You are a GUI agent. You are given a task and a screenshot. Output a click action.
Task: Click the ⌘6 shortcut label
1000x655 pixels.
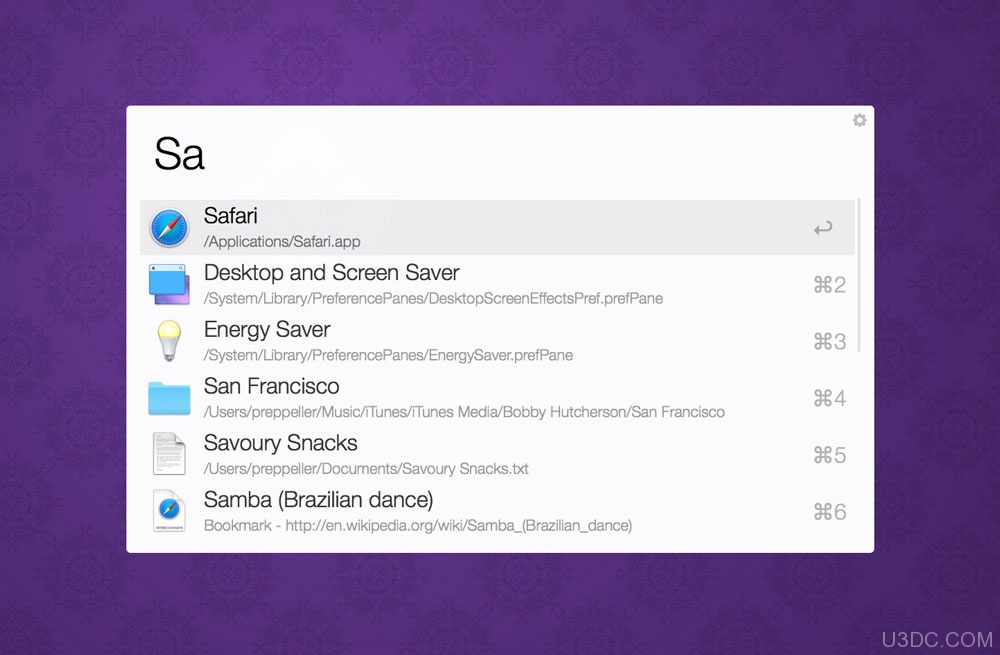pyautogui.click(x=830, y=511)
